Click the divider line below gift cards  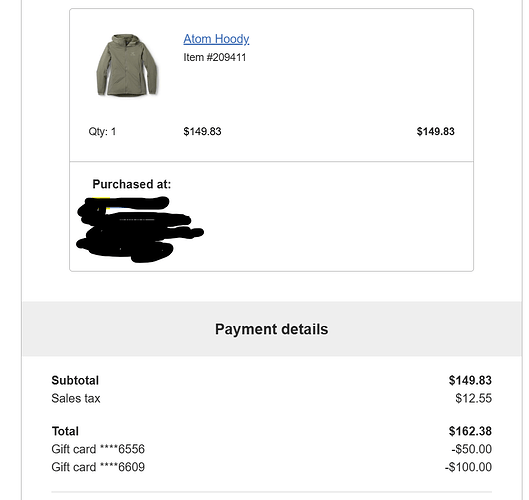pyautogui.click(x=272, y=492)
